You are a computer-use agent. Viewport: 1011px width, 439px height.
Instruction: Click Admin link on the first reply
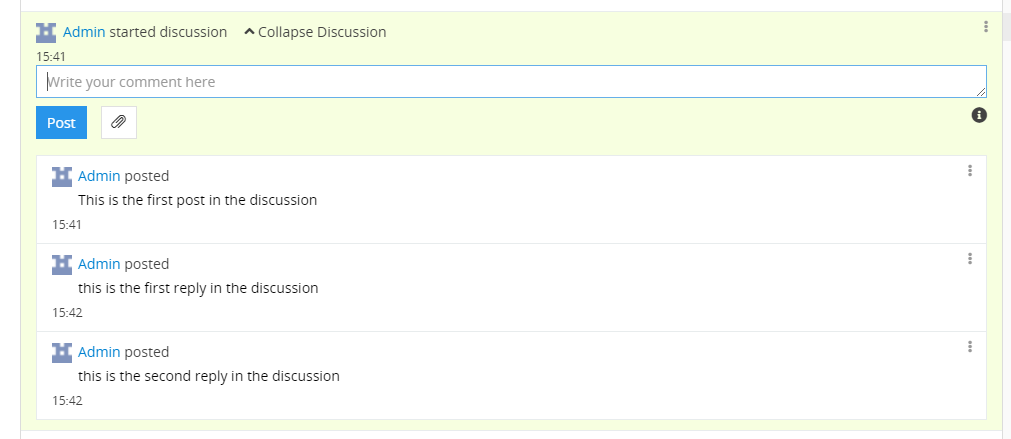point(99,264)
